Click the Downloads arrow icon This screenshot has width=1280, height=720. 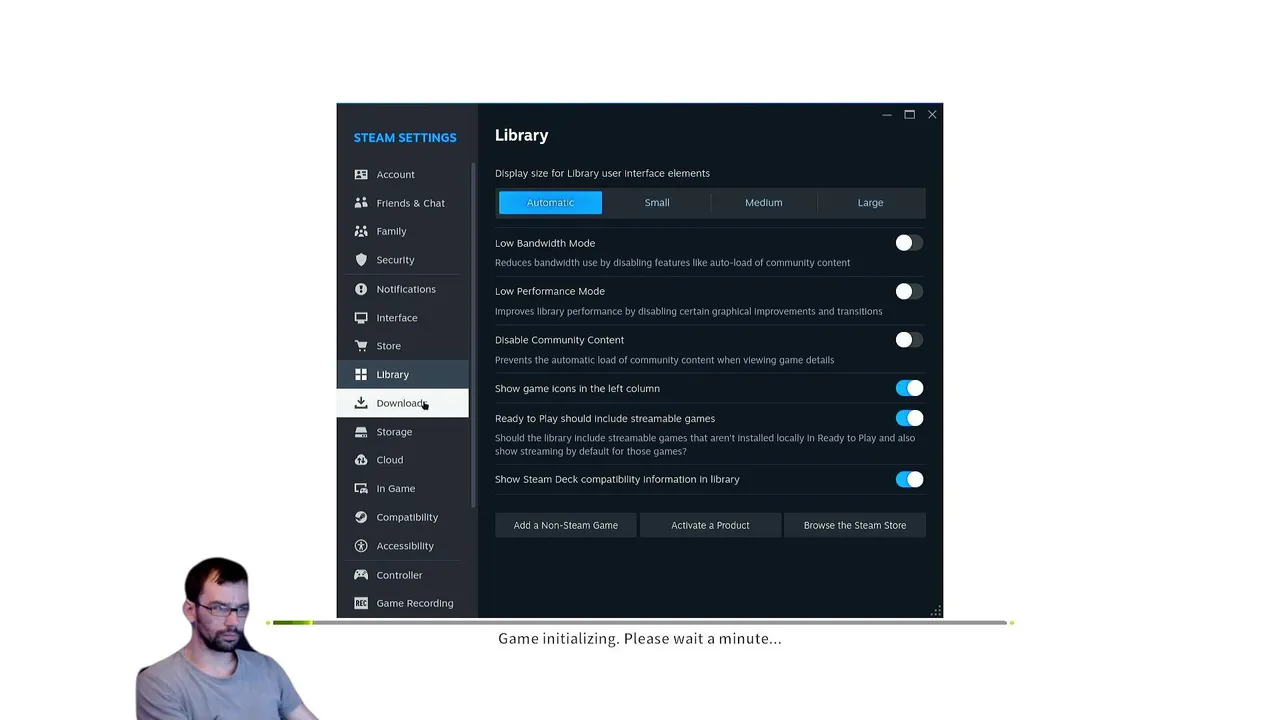pos(361,403)
